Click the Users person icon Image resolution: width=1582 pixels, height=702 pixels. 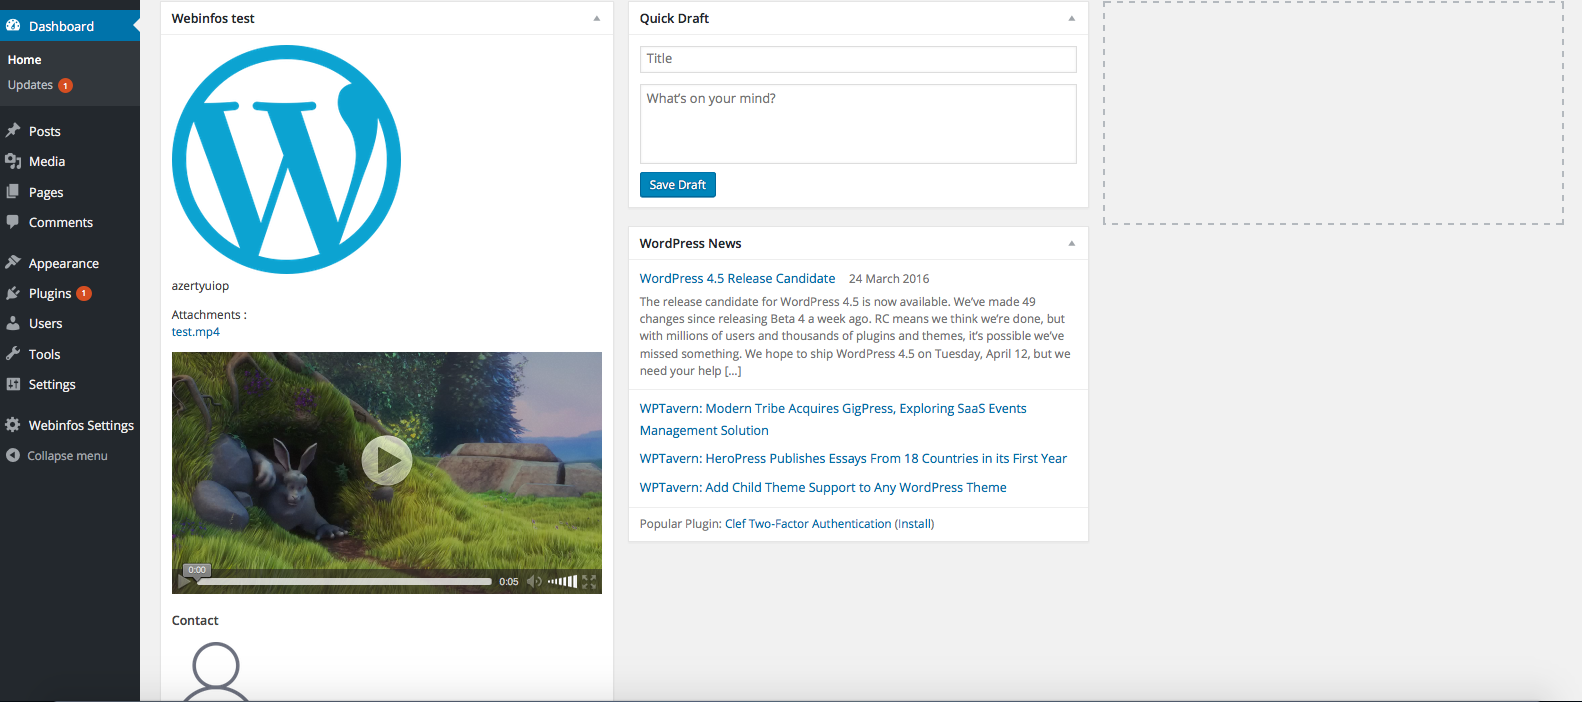[x=13, y=323]
